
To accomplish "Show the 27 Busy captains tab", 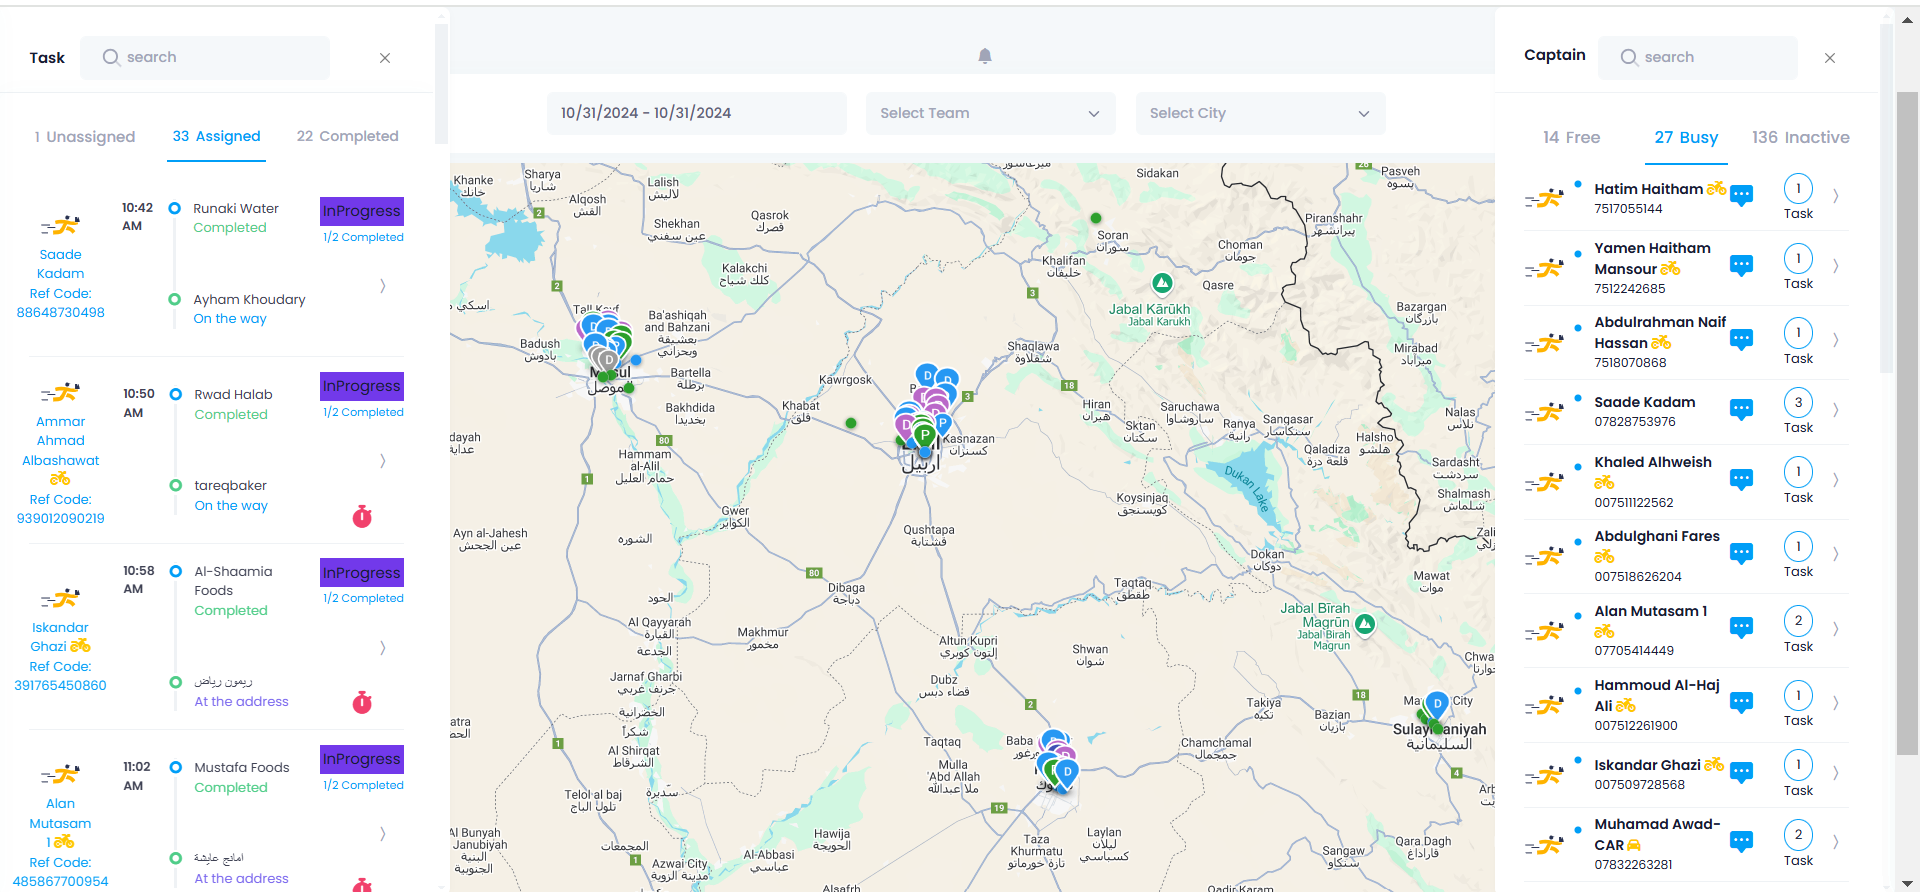I will pos(1686,138).
